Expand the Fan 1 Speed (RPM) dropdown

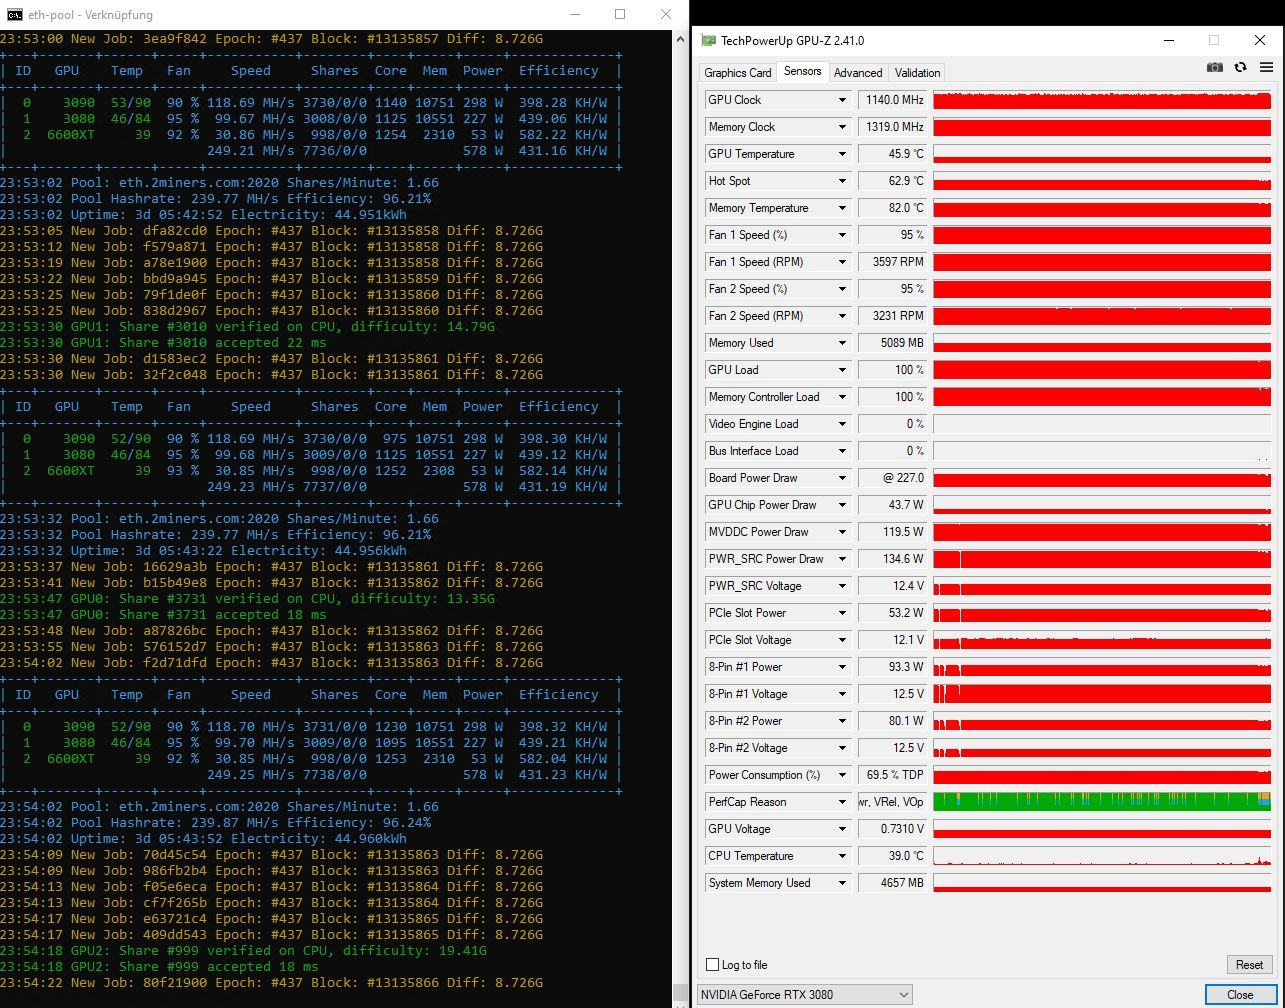click(842, 262)
